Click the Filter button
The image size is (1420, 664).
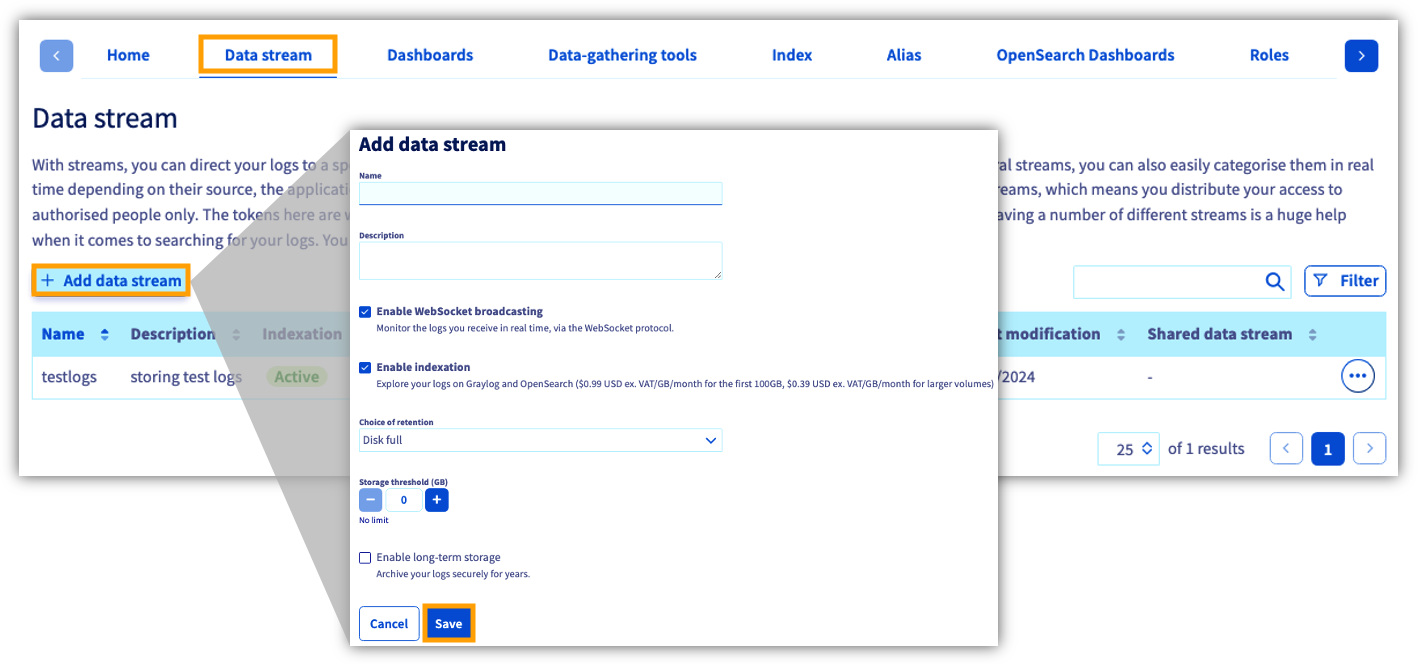pos(1345,281)
